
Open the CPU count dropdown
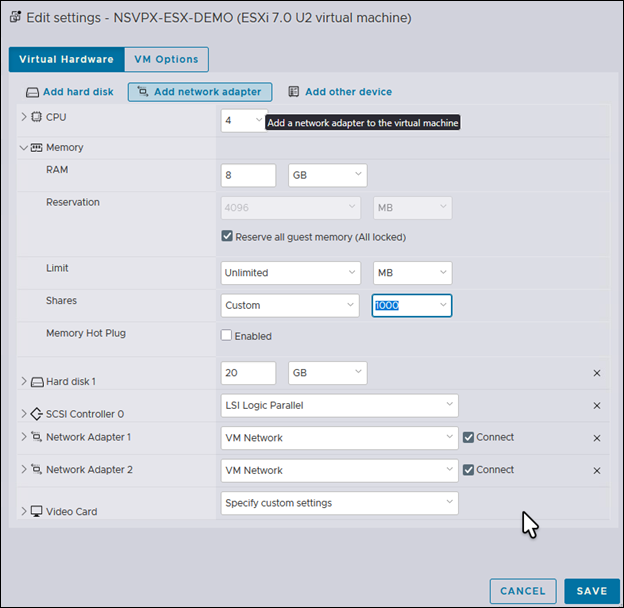tap(244, 120)
